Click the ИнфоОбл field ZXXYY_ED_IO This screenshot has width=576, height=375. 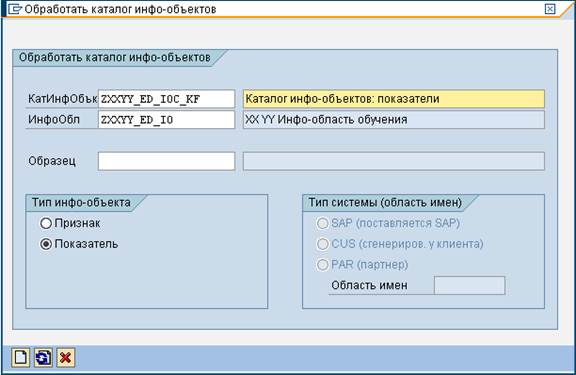point(166,120)
